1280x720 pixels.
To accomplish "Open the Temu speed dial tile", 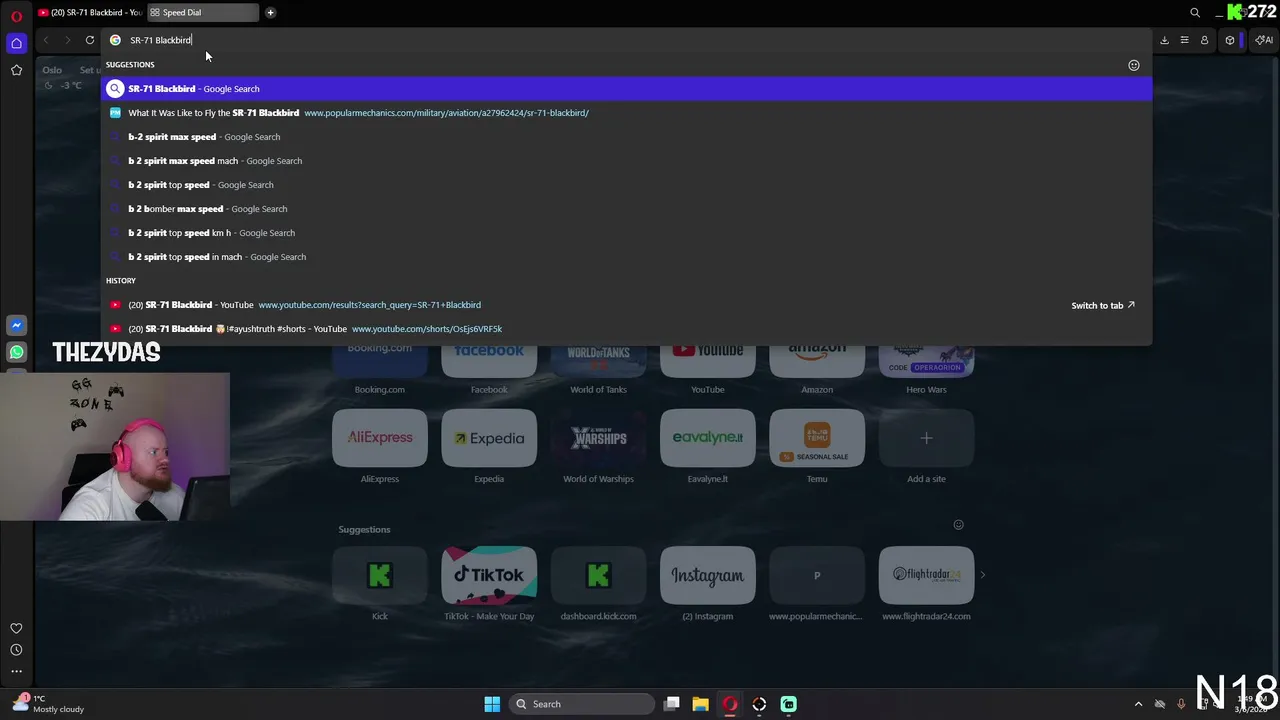I will click(817, 438).
